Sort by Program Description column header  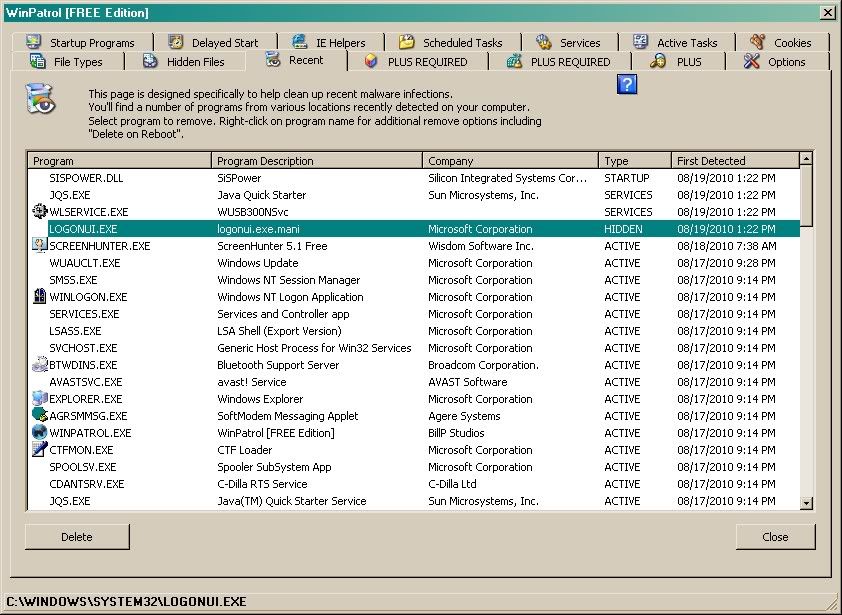(x=317, y=161)
